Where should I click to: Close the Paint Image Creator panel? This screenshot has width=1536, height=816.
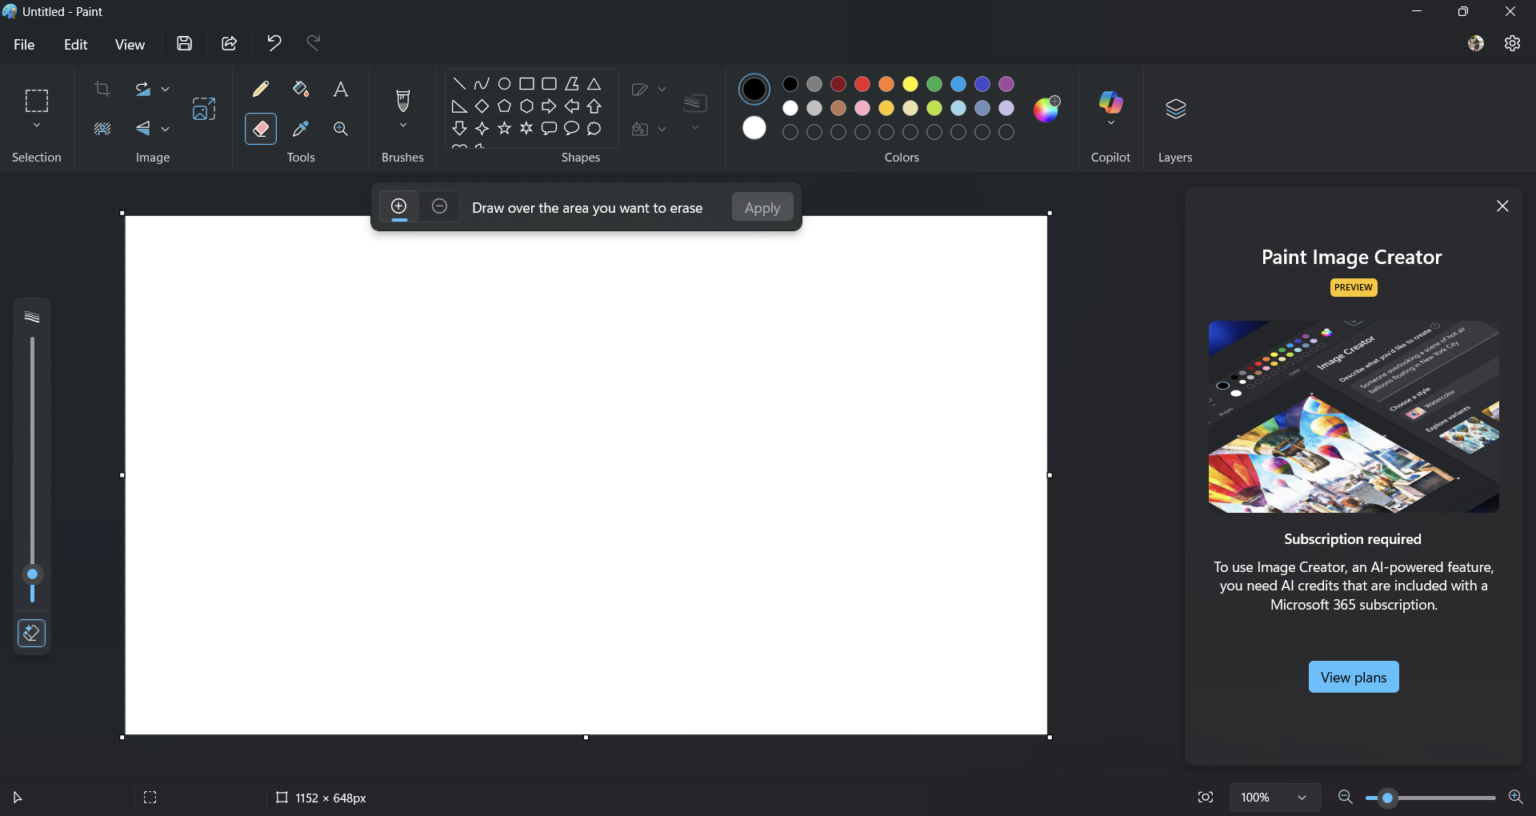[1502, 205]
